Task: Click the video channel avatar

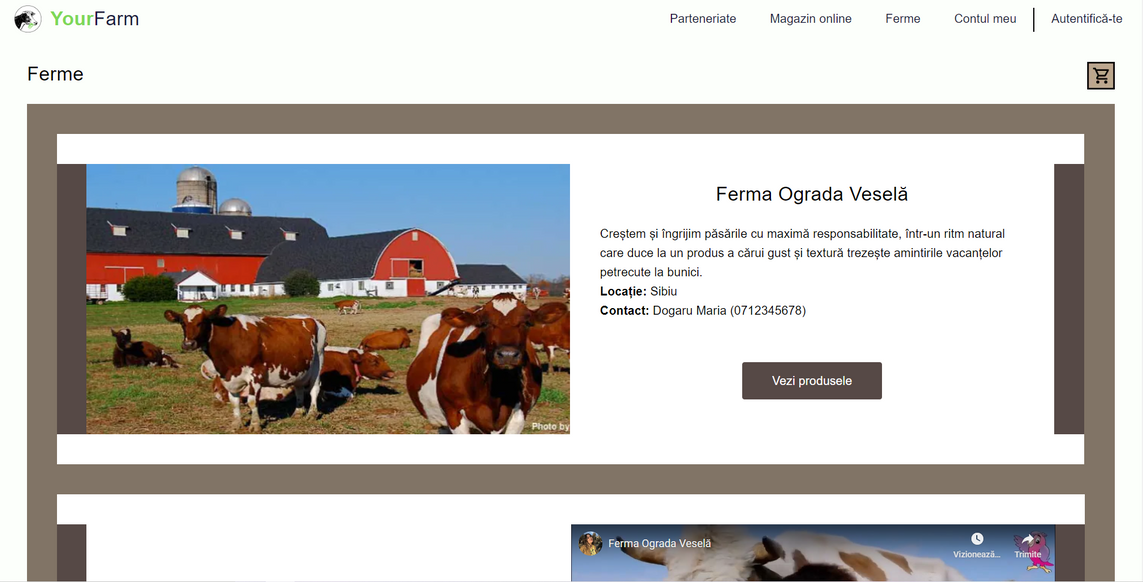Action: coord(590,543)
